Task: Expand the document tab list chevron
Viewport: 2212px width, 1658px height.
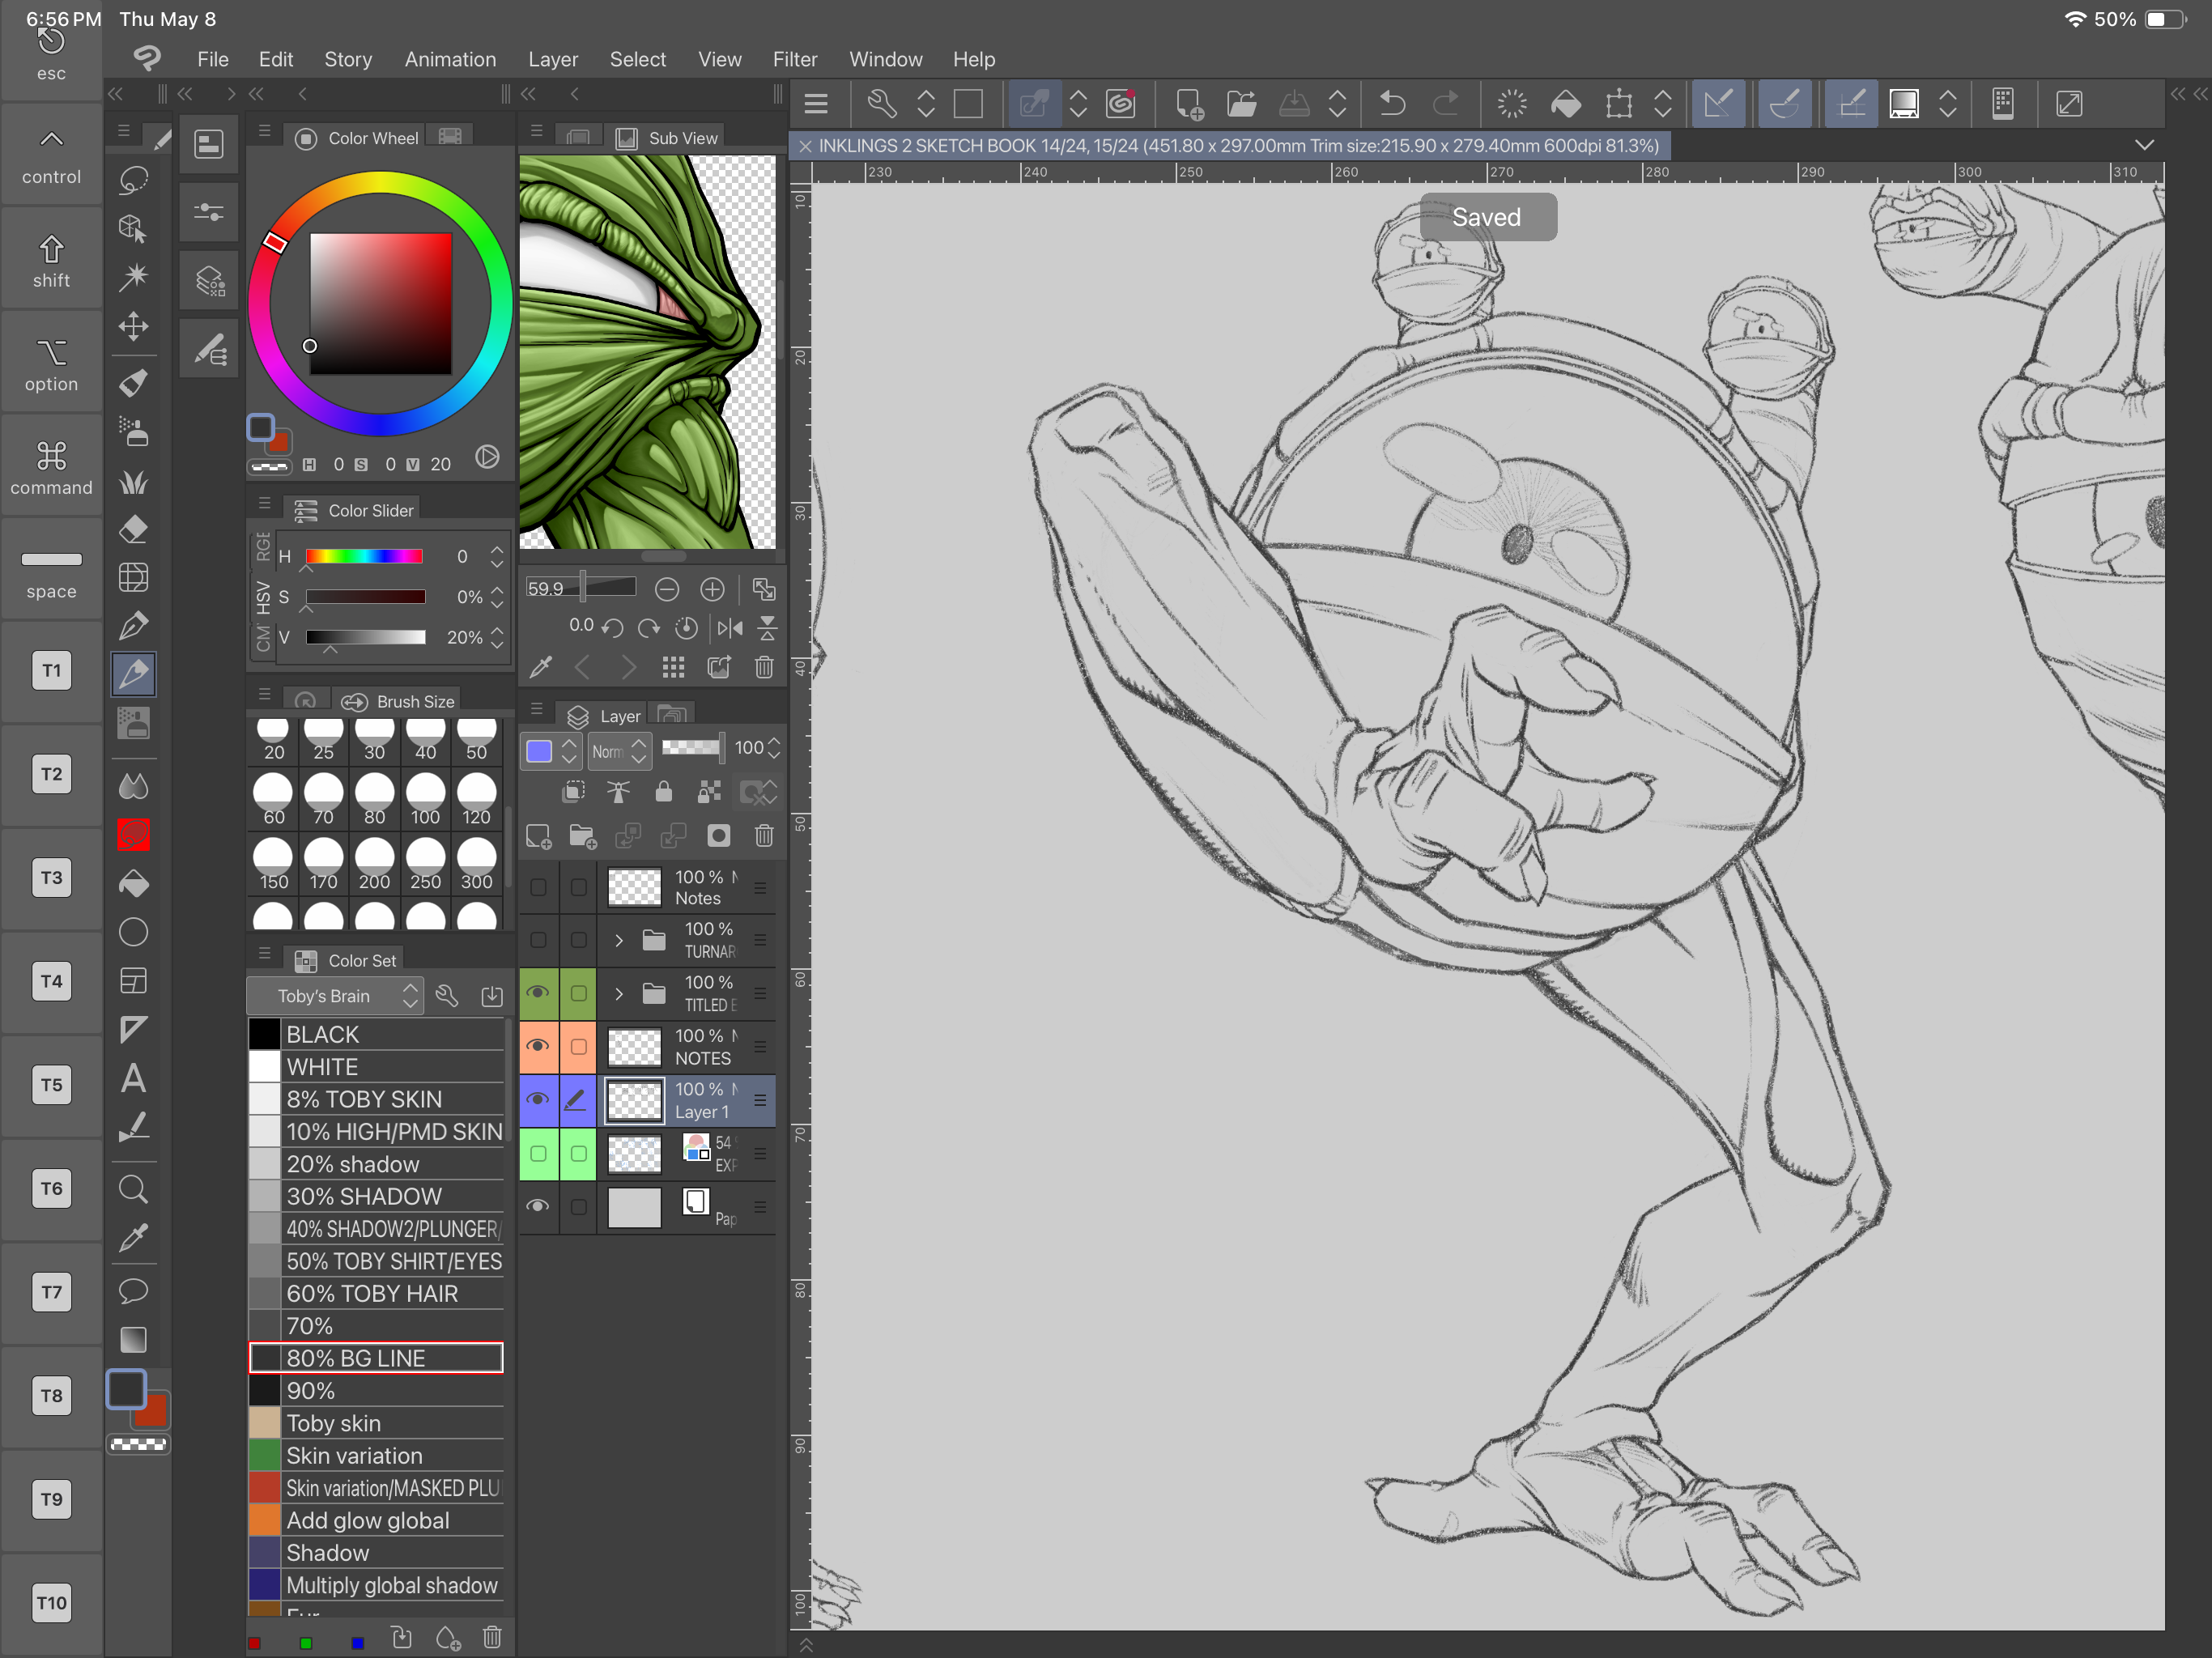Action: click(x=2144, y=146)
